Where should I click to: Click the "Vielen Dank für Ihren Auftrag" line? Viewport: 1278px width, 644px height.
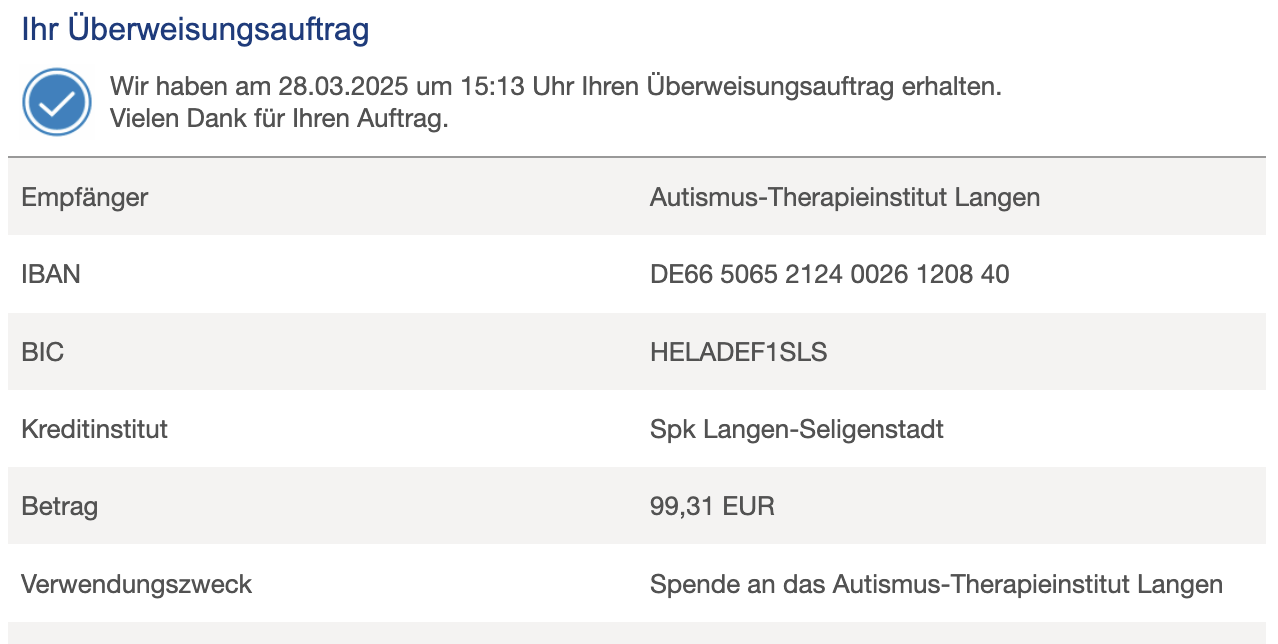coord(279,118)
